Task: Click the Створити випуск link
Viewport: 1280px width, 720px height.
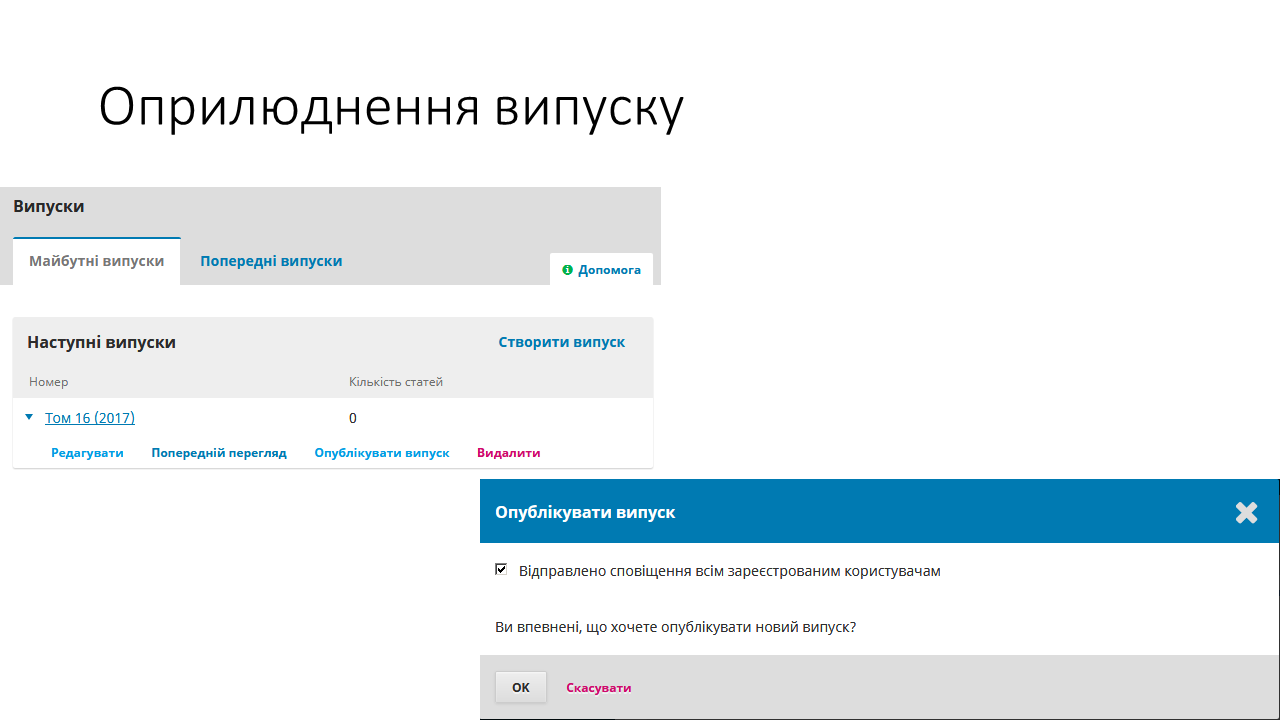Action: (x=561, y=342)
